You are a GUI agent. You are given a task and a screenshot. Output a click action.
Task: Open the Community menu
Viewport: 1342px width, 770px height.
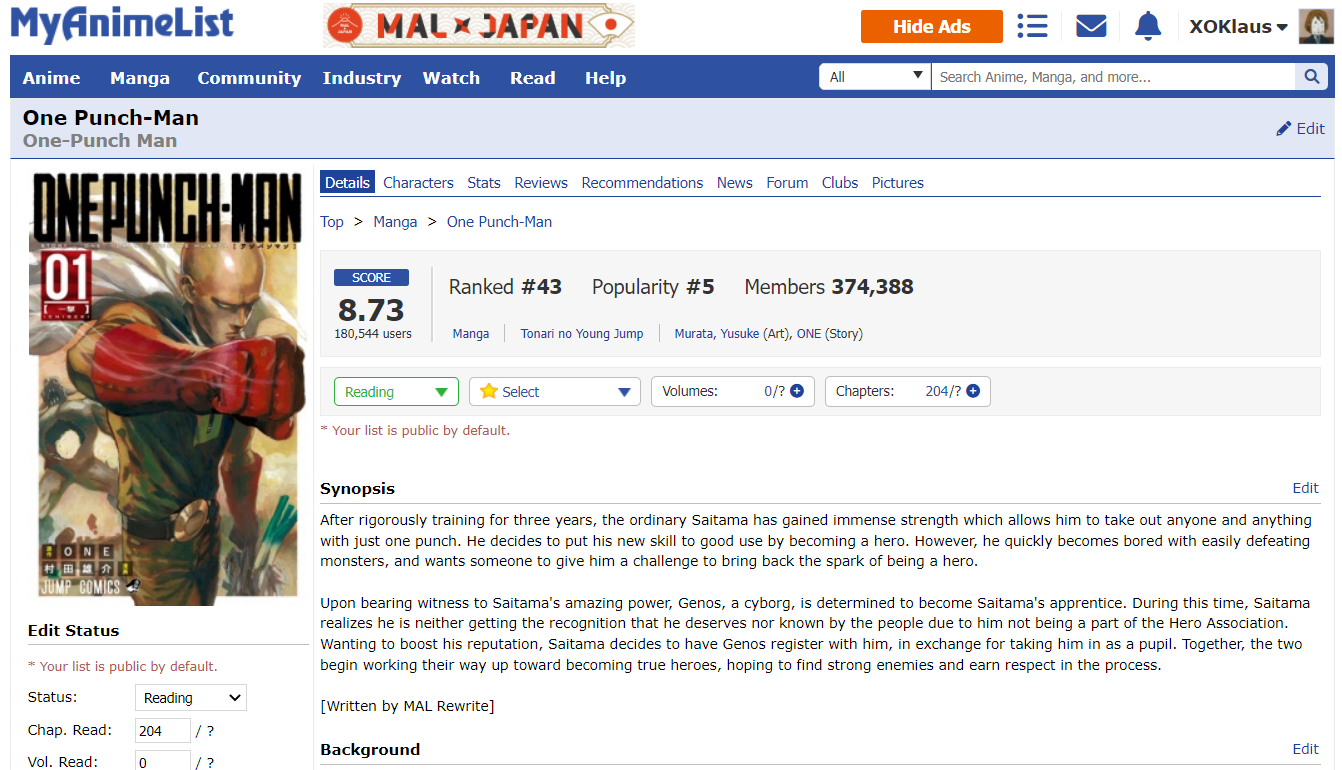(249, 78)
